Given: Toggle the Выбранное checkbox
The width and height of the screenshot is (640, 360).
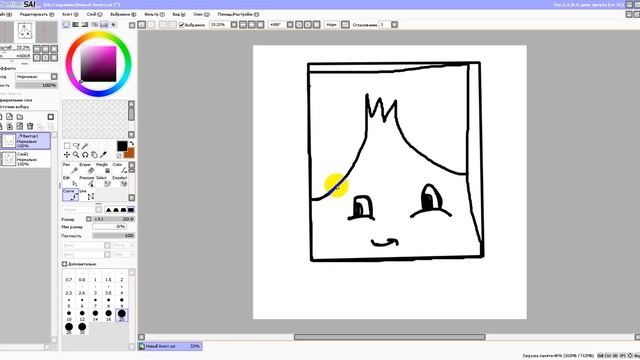Looking at the screenshot, I should point(182,25).
